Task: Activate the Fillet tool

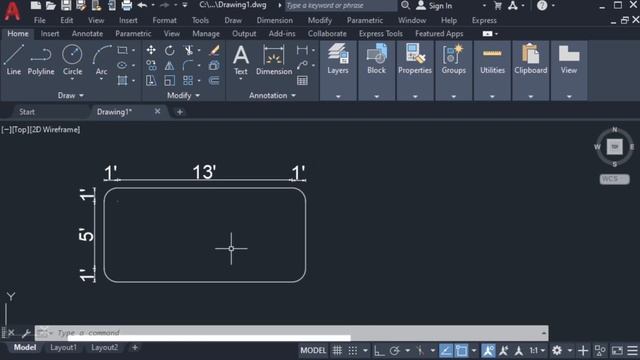Action: tap(188, 65)
